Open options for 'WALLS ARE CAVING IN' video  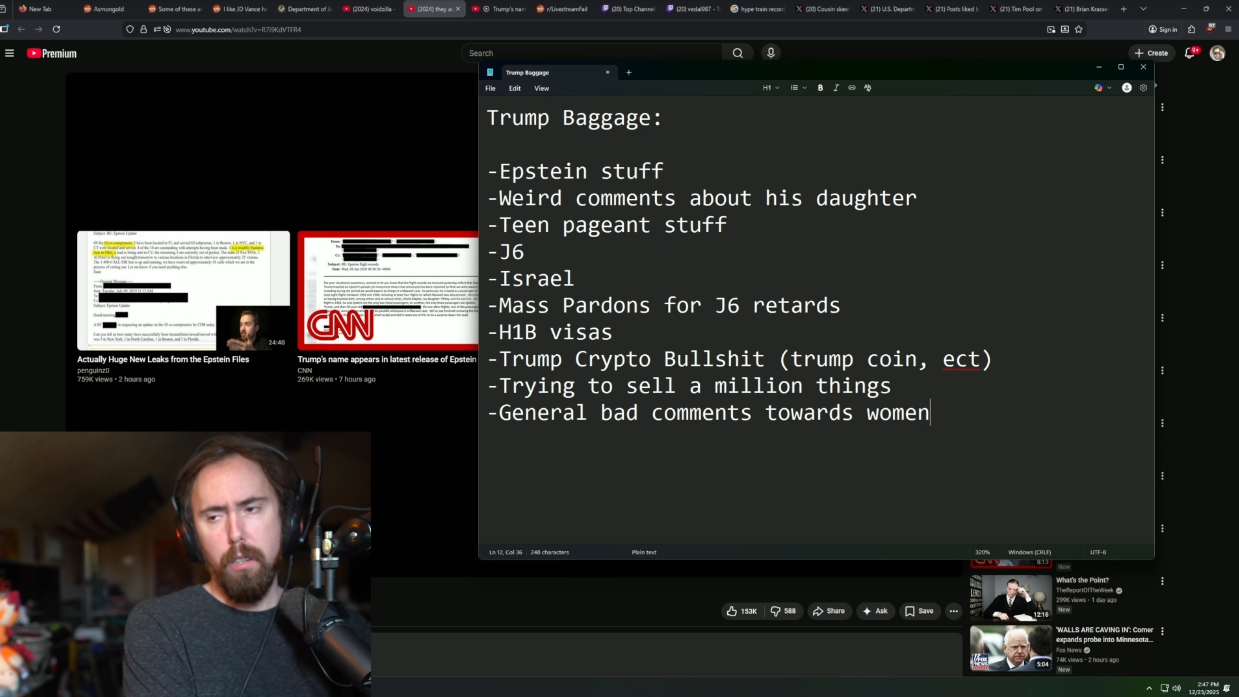click(x=1162, y=631)
